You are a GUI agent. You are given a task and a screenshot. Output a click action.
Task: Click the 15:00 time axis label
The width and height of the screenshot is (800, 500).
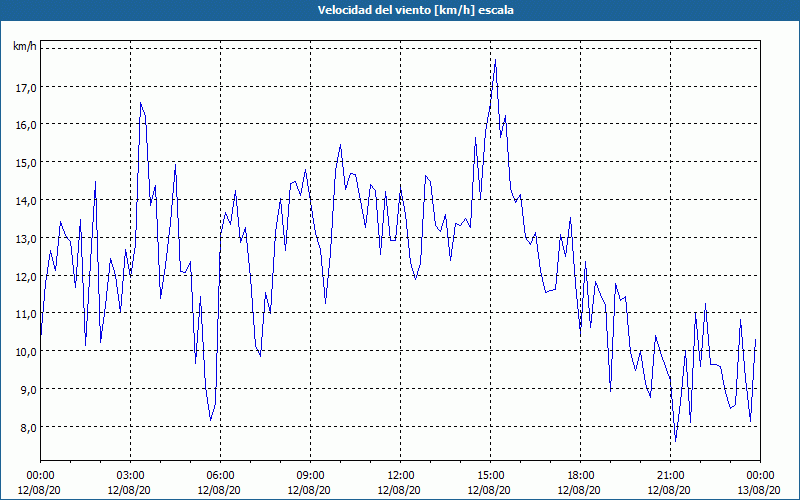pyautogui.click(x=490, y=476)
